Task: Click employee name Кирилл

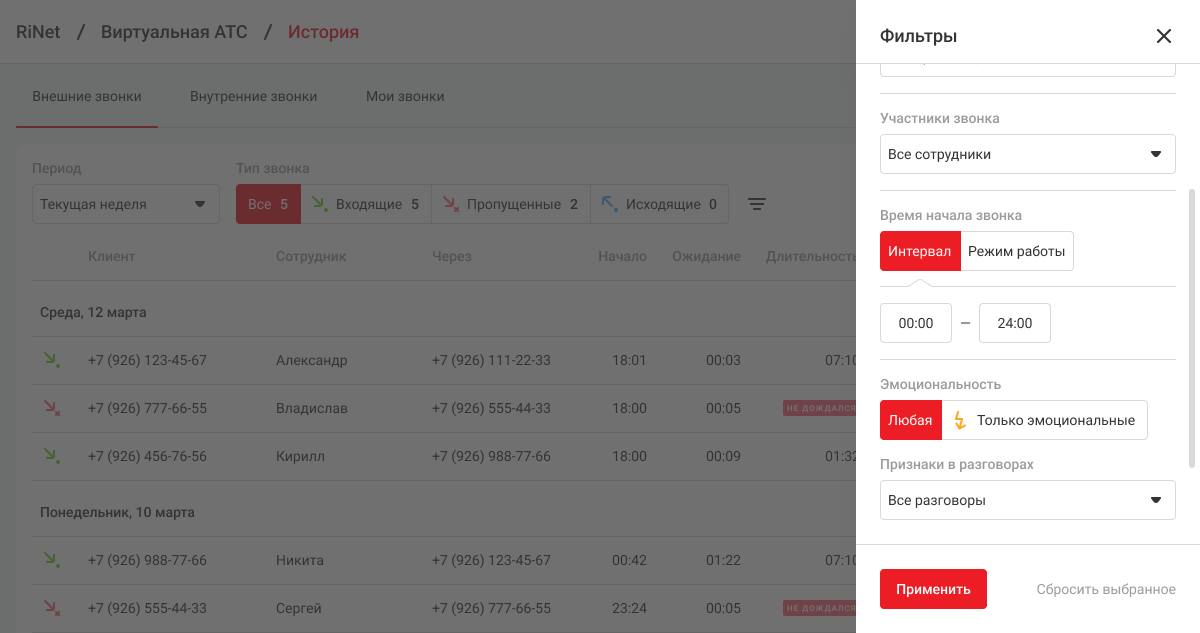Action: pyautogui.click(x=300, y=456)
